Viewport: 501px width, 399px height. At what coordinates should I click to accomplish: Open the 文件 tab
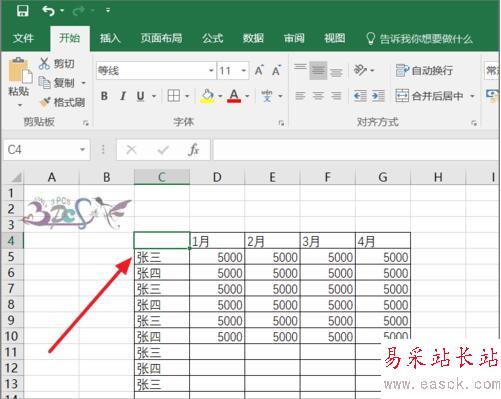(x=23, y=38)
